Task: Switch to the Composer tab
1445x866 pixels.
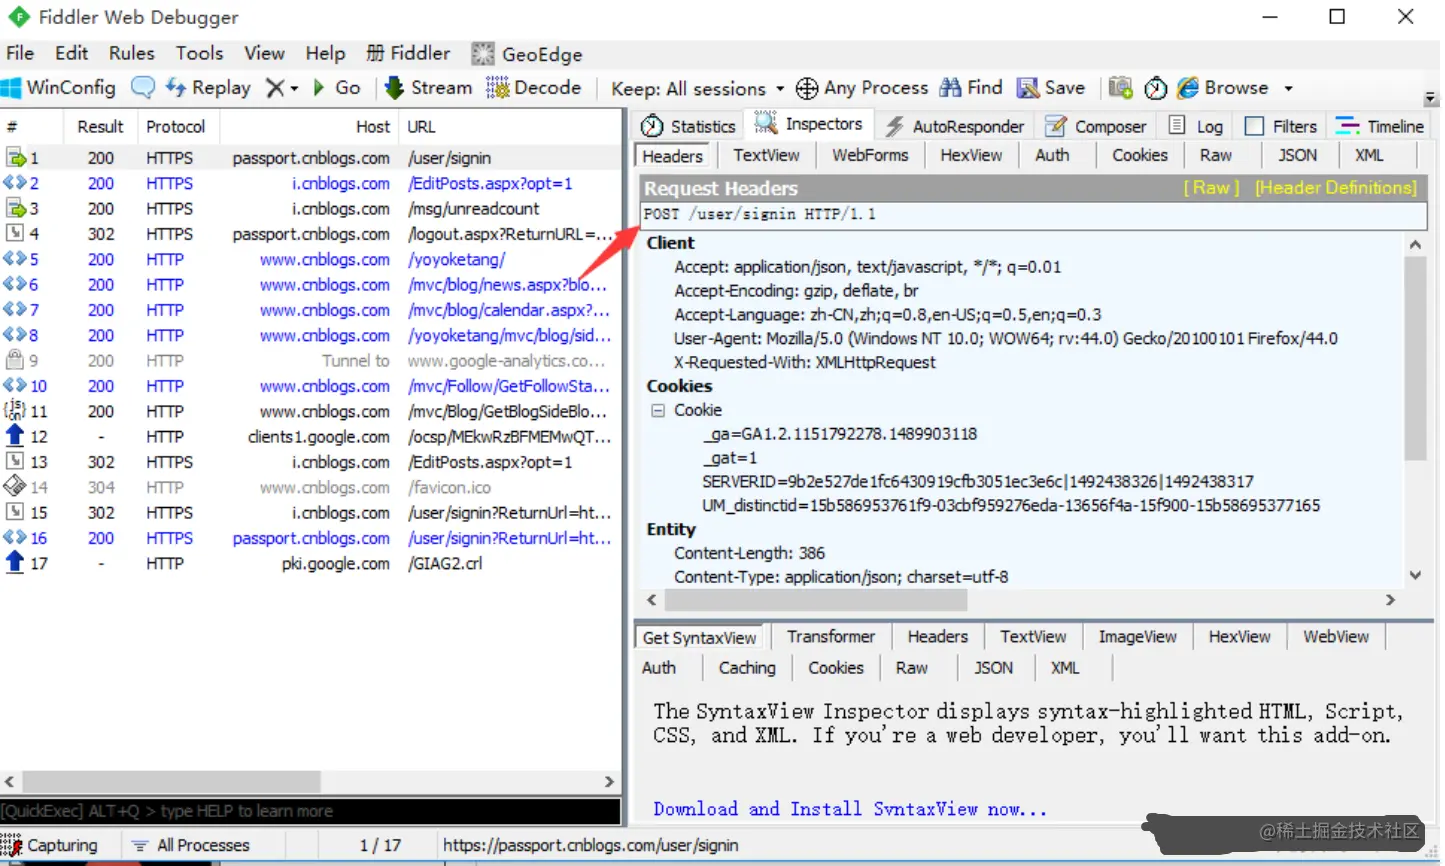Action: pyautogui.click(x=1096, y=126)
